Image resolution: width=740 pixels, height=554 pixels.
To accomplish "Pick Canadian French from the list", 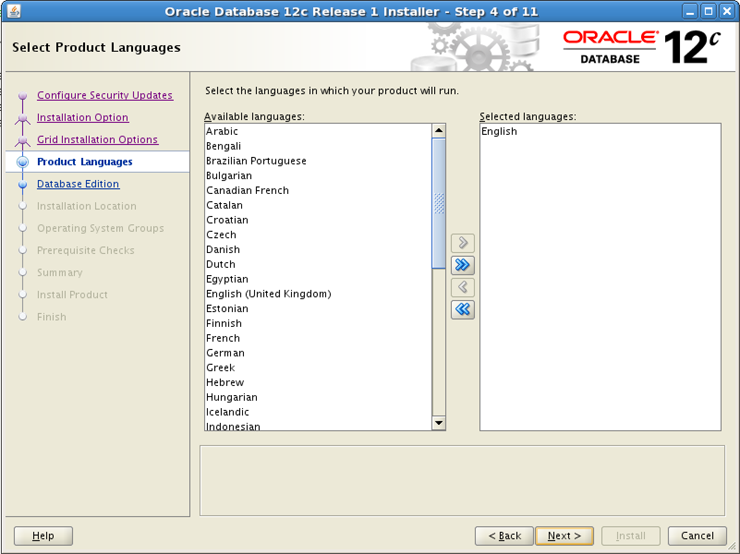I will coord(318,190).
